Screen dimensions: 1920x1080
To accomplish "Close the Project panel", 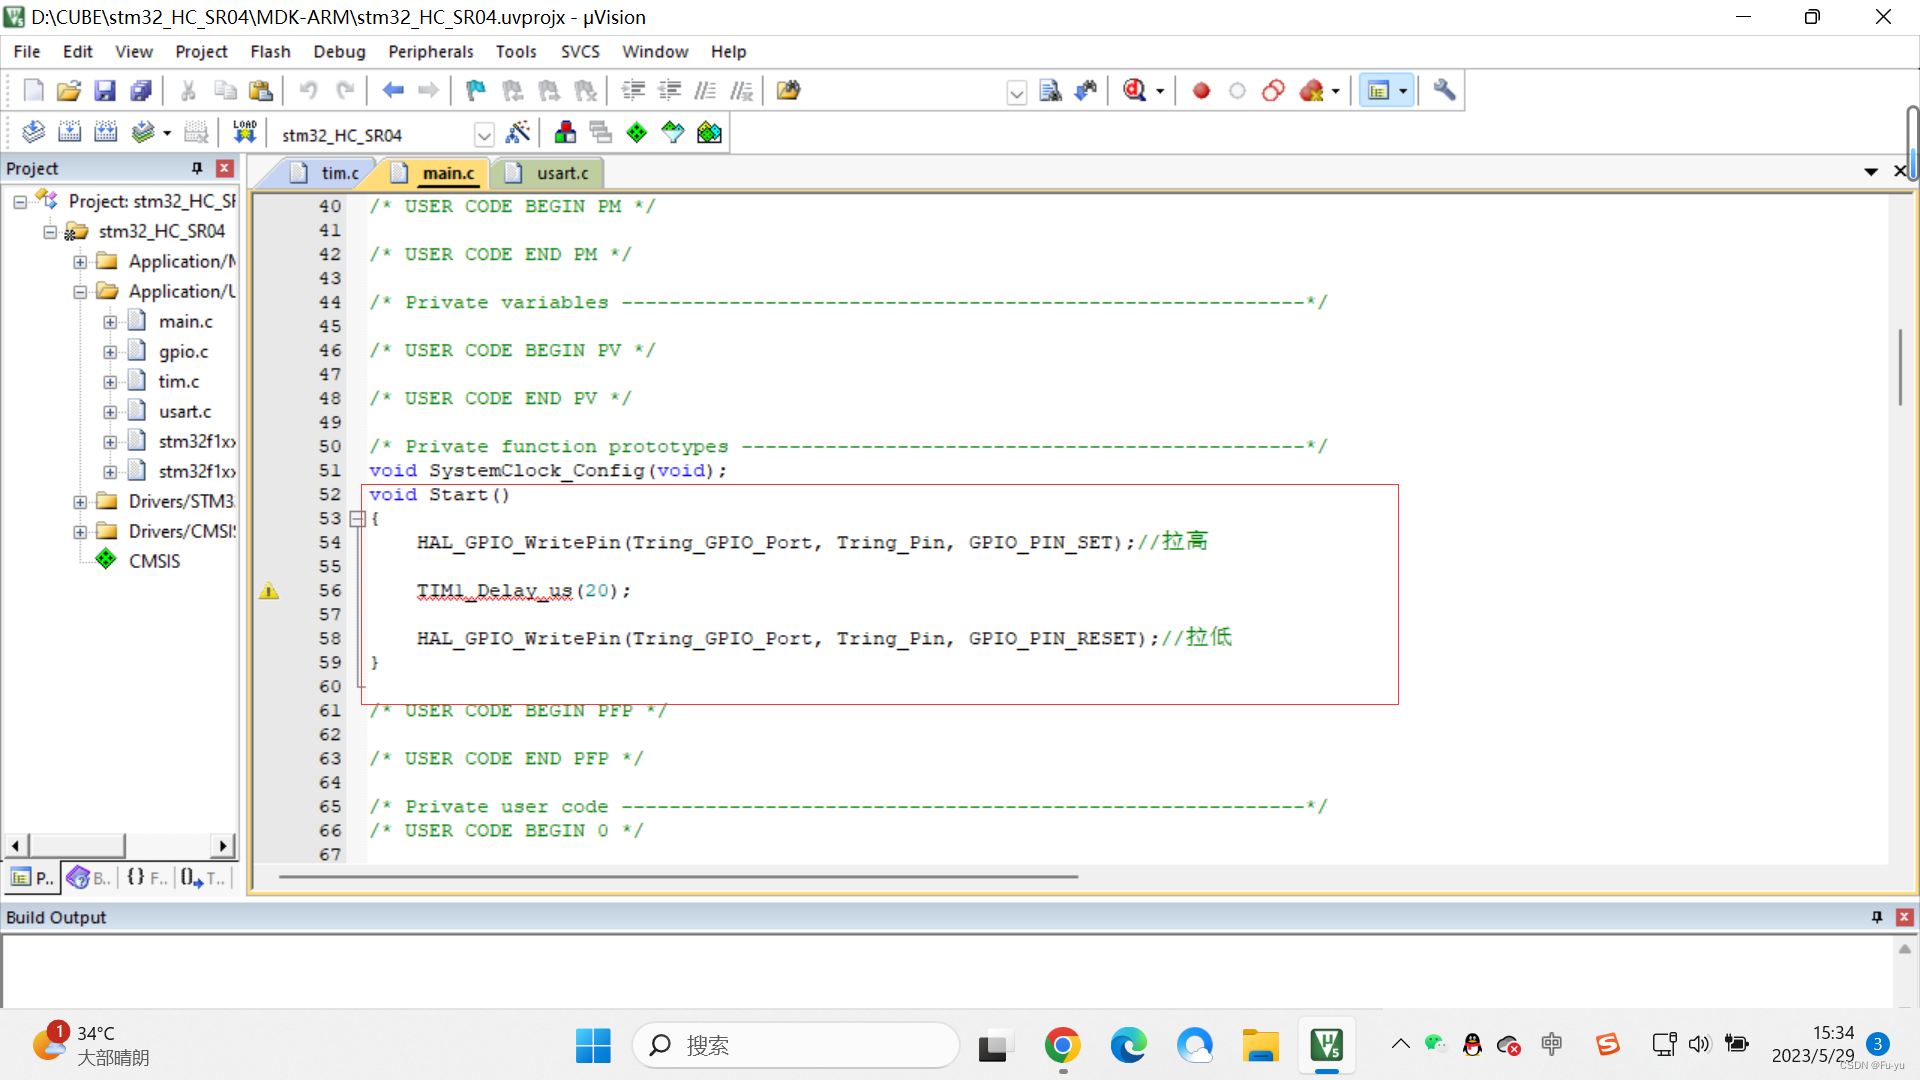I will tap(225, 168).
